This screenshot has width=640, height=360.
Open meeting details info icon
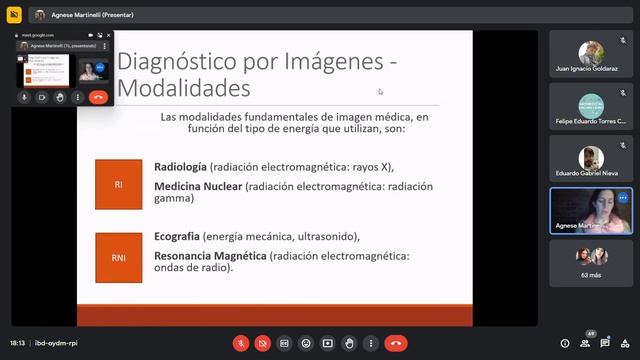(565, 344)
